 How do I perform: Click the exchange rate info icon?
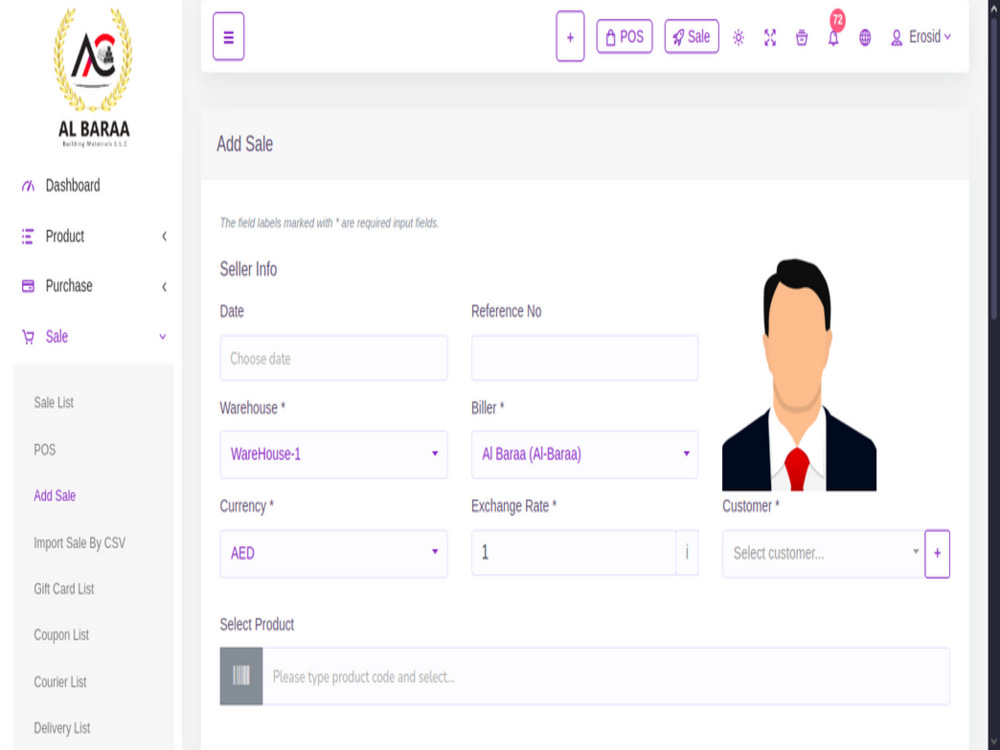click(687, 552)
